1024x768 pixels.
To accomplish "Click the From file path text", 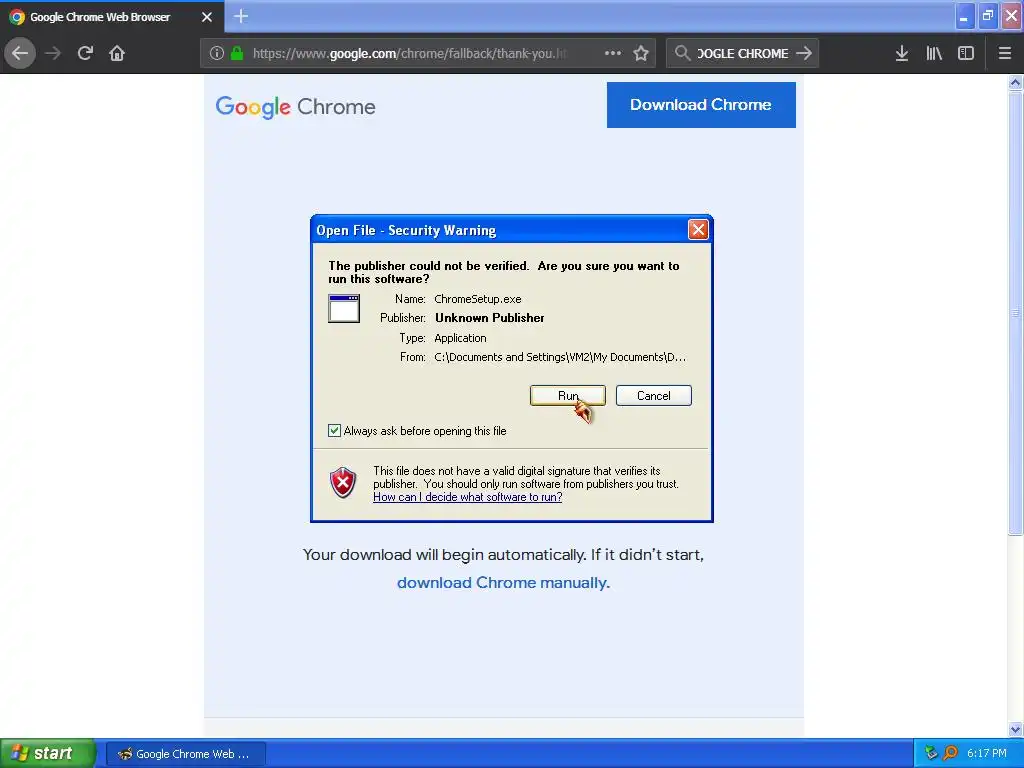I will tap(560, 357).
